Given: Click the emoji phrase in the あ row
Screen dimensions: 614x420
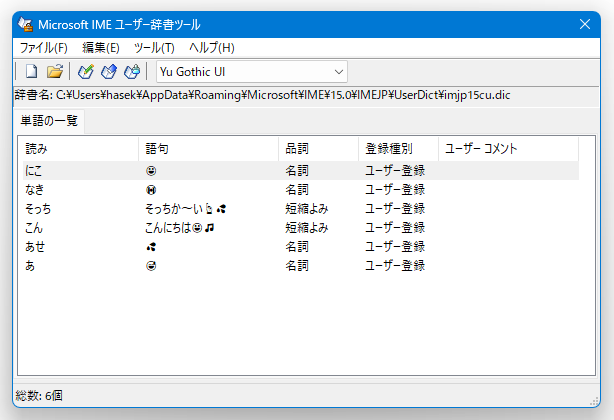Looking at the screenshot, I should coord(151,266).
